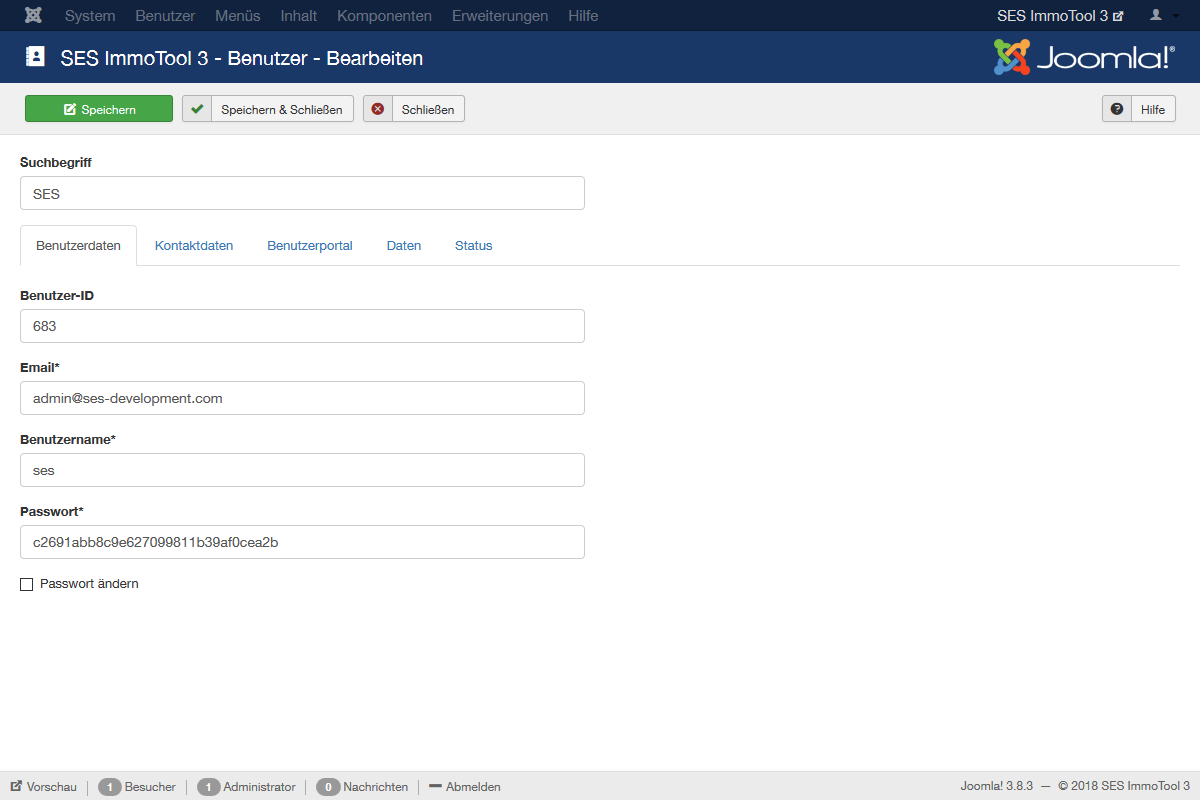1200x800 pixels.
Task: Switch to the Benutzerportal tab
Action: click(310, 246)
